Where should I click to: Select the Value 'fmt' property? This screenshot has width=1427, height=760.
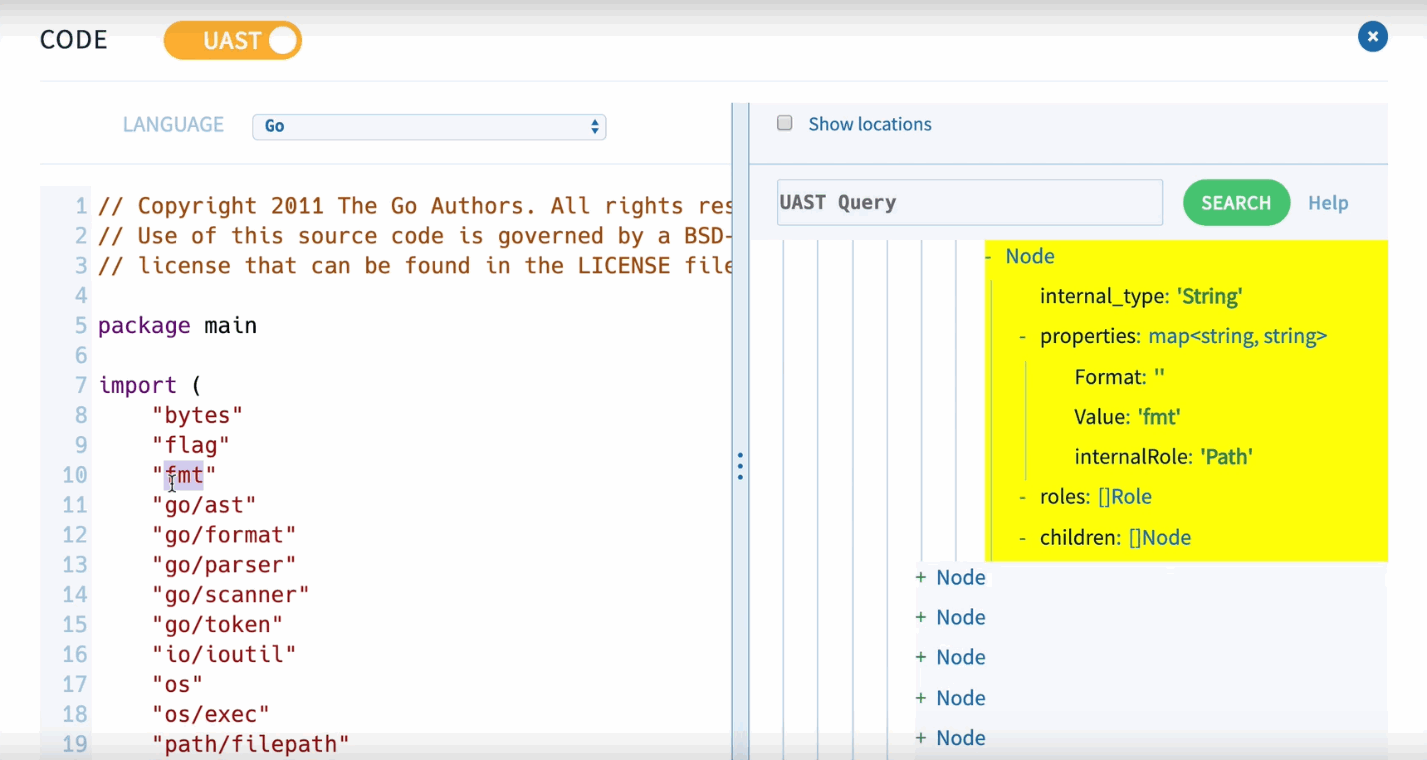point(1128,417)
